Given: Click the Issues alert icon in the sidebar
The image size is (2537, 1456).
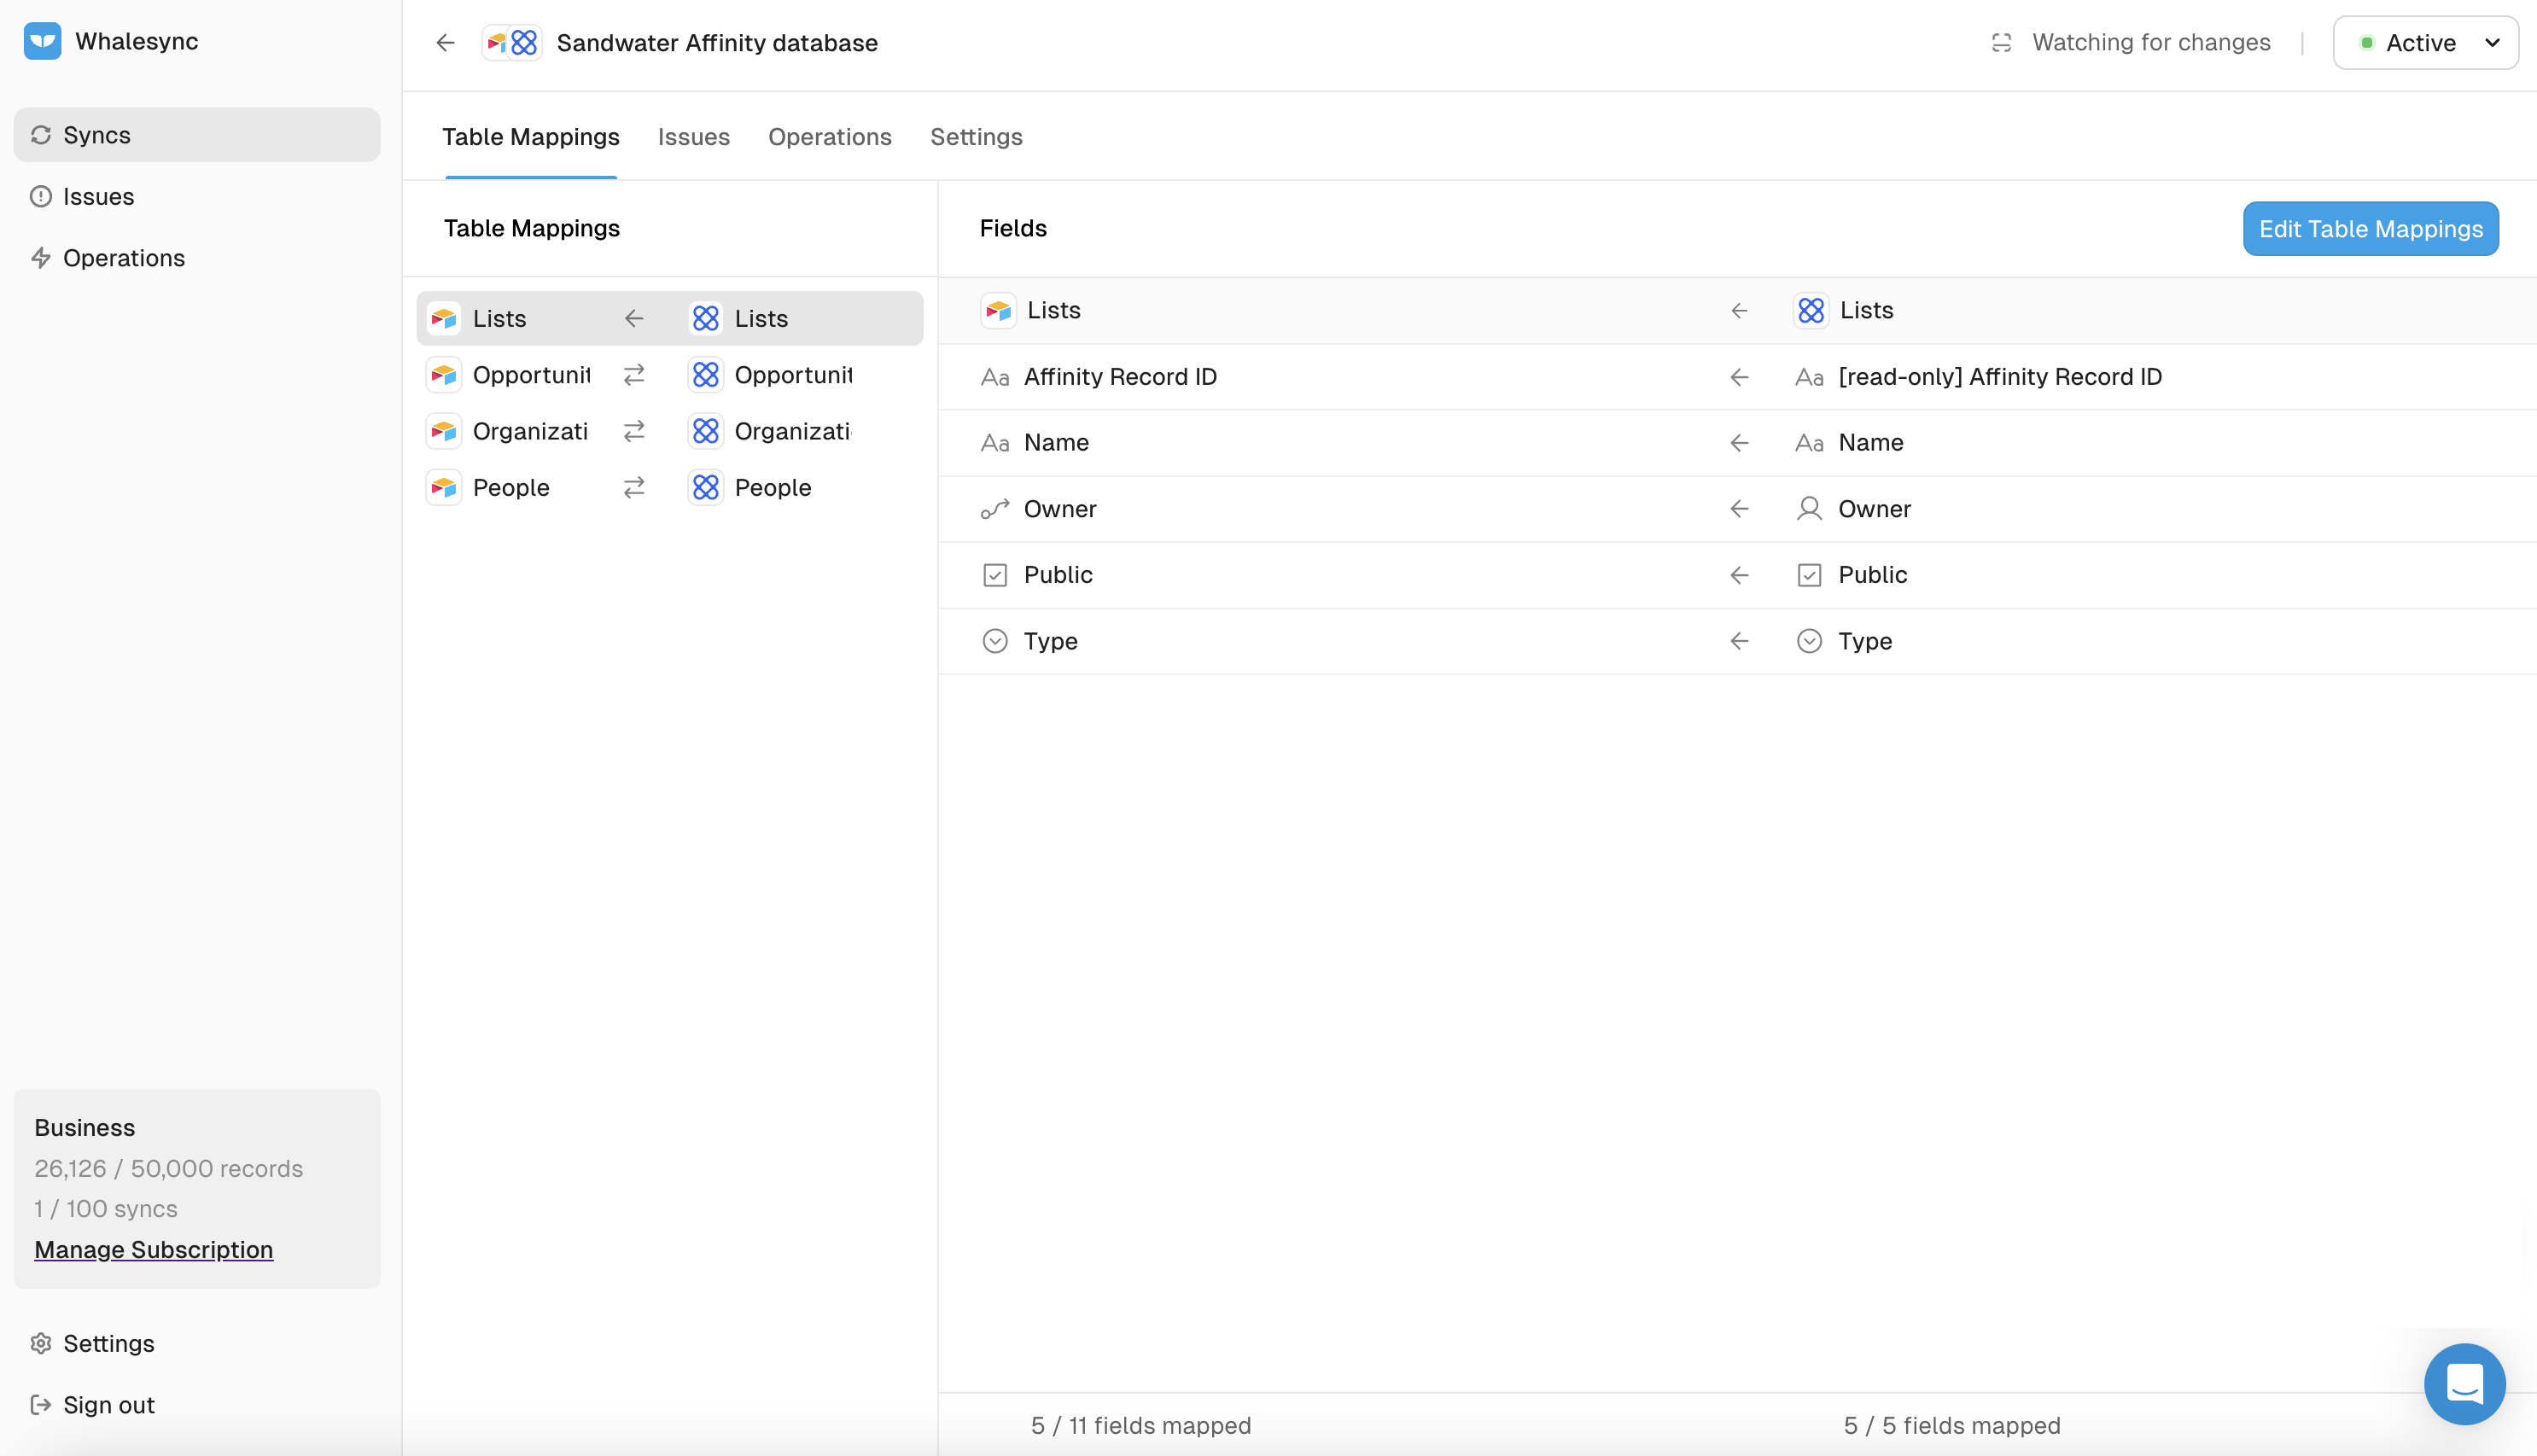Looking at the screenshot, I should [41, 197].
